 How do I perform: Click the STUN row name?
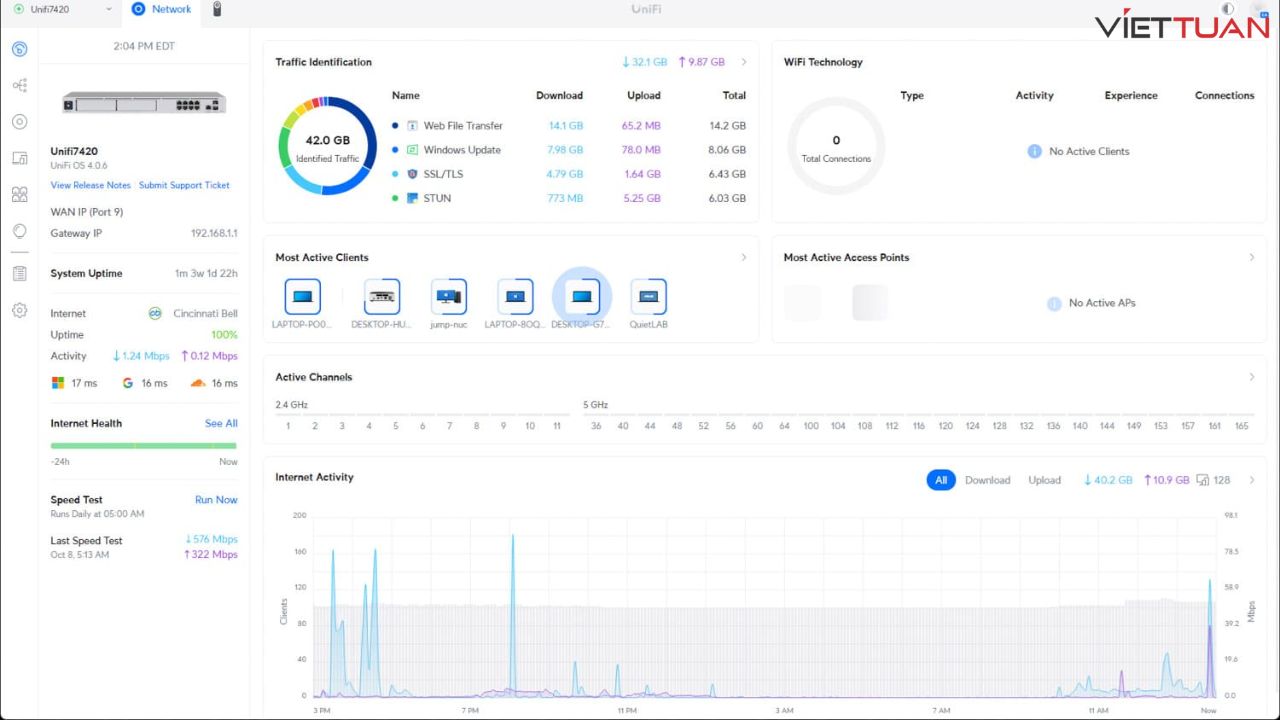click(x=437, y=198)
